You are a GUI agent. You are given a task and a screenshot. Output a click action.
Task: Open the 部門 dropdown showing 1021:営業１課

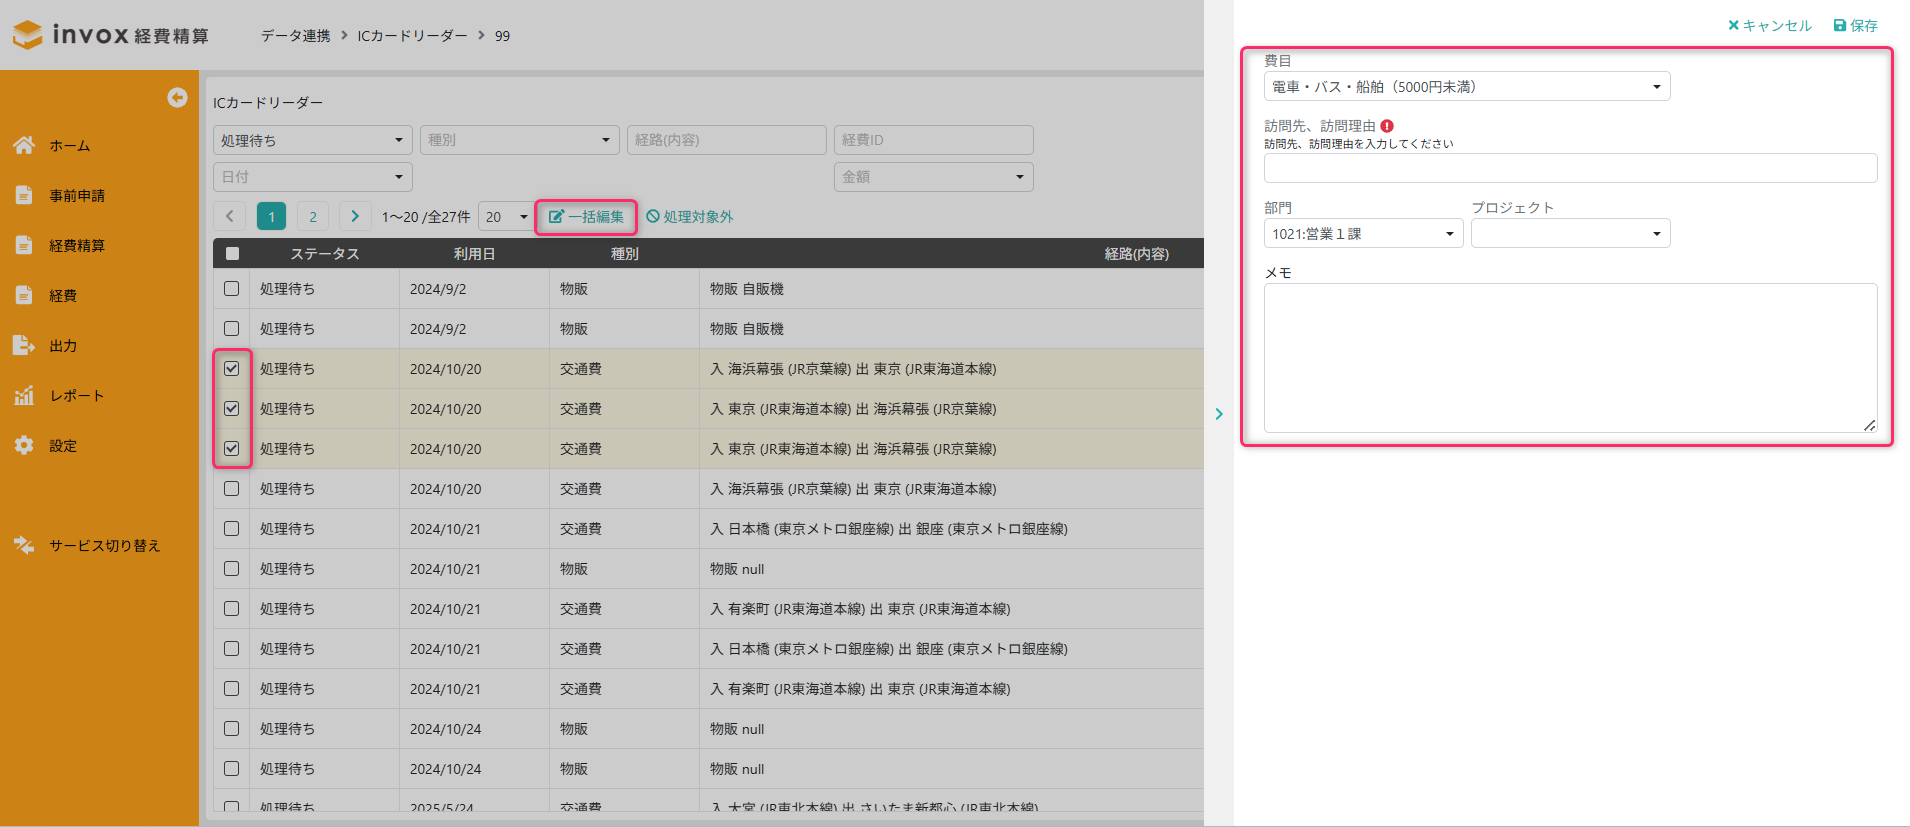click(x=1363, y=234)
